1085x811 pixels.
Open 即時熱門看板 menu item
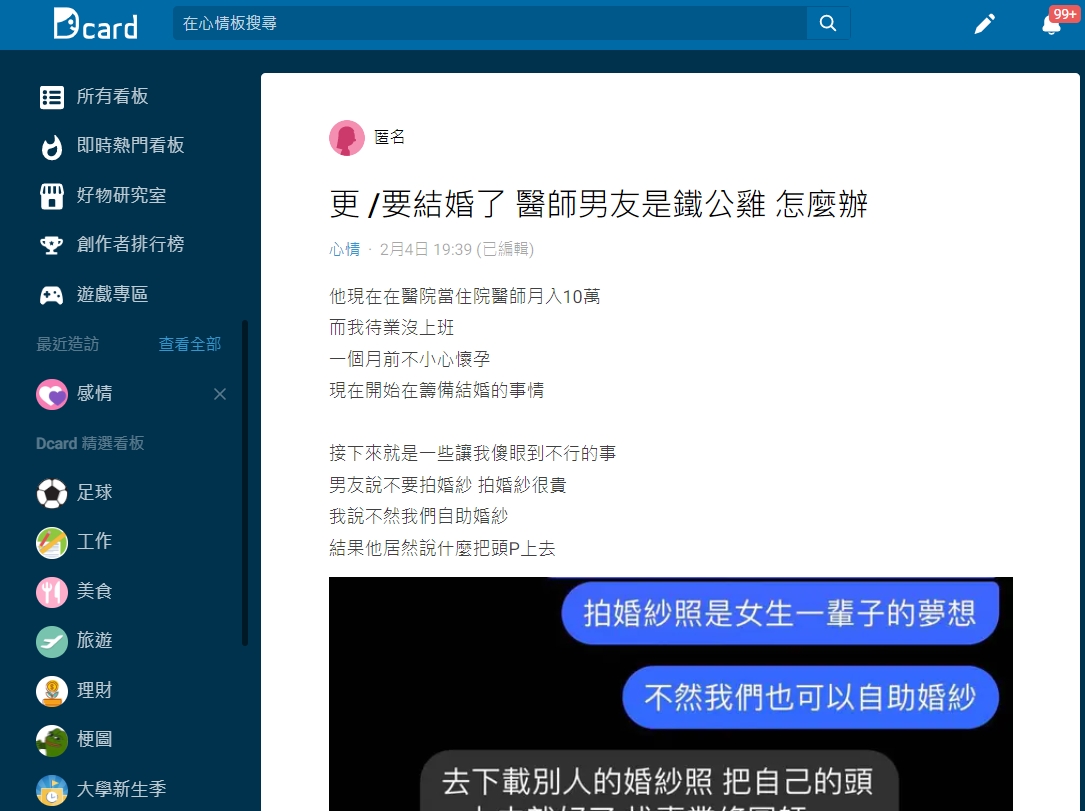click(x=130, y=145)
